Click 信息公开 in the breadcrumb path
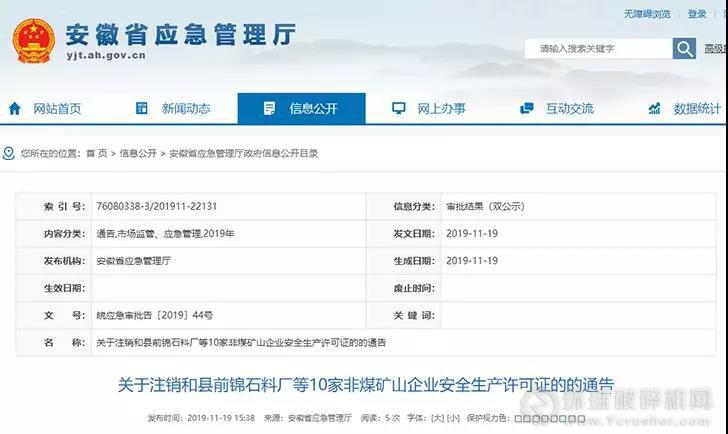Viewport: 728px width, 434px height. (x=138, y=153)
